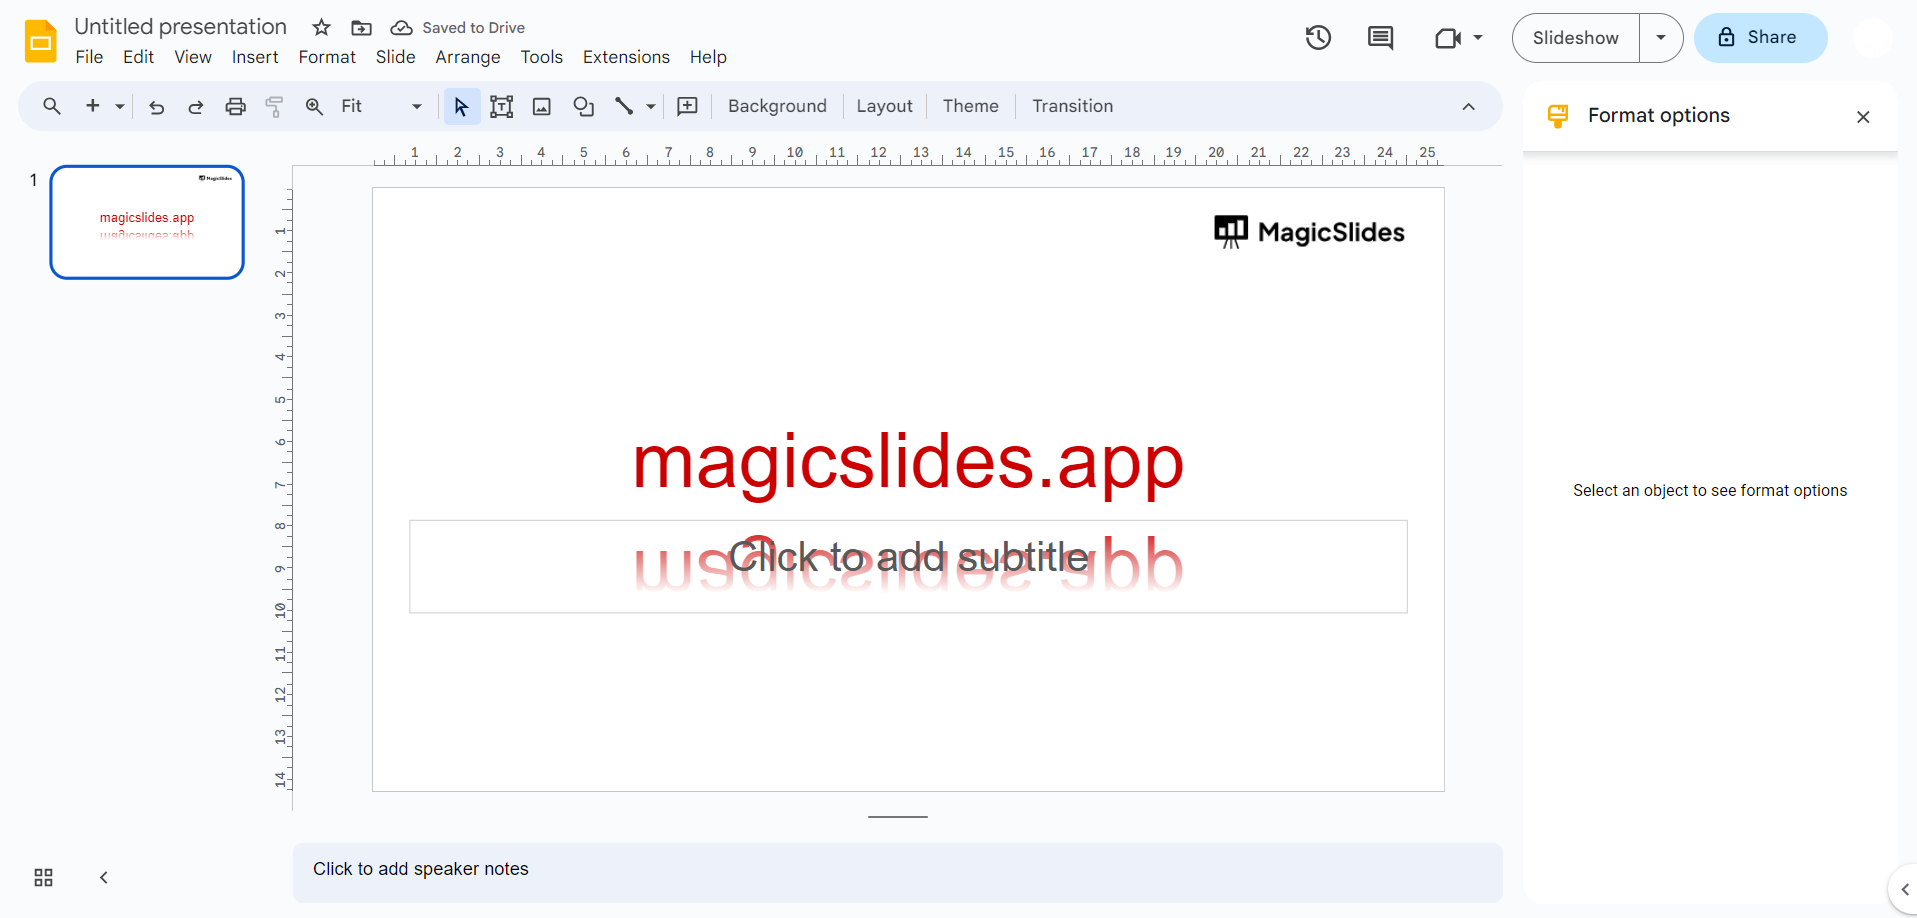This screenshot has height=918, width=1917.
Task: Add a comment from toolbar
Action: pos(688,106)
